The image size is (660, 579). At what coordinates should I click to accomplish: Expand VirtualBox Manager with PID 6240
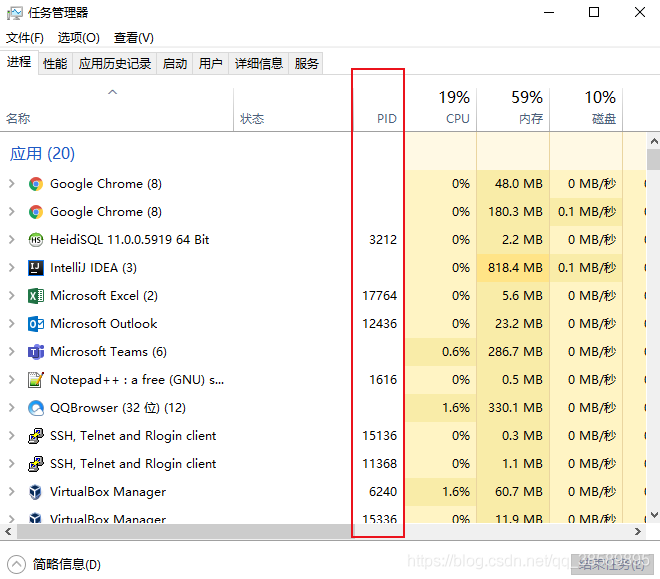pos(12,492)
